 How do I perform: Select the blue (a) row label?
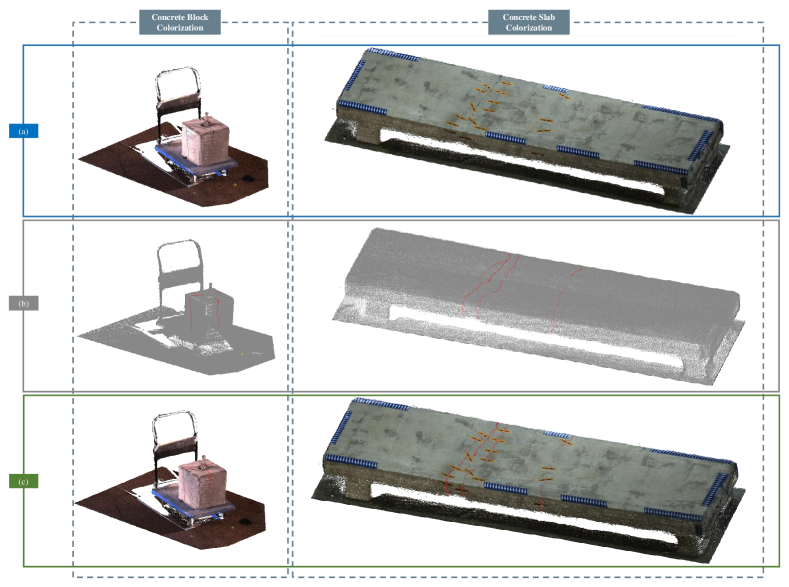point(24,131)
